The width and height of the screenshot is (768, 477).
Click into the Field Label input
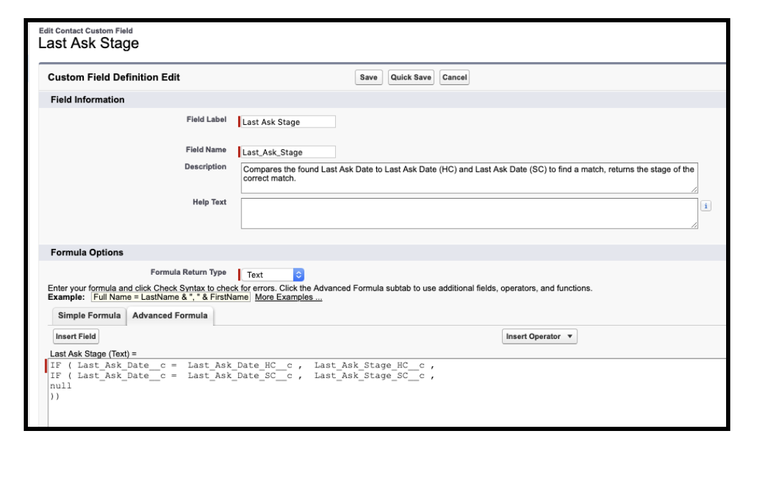click(287, 122)
